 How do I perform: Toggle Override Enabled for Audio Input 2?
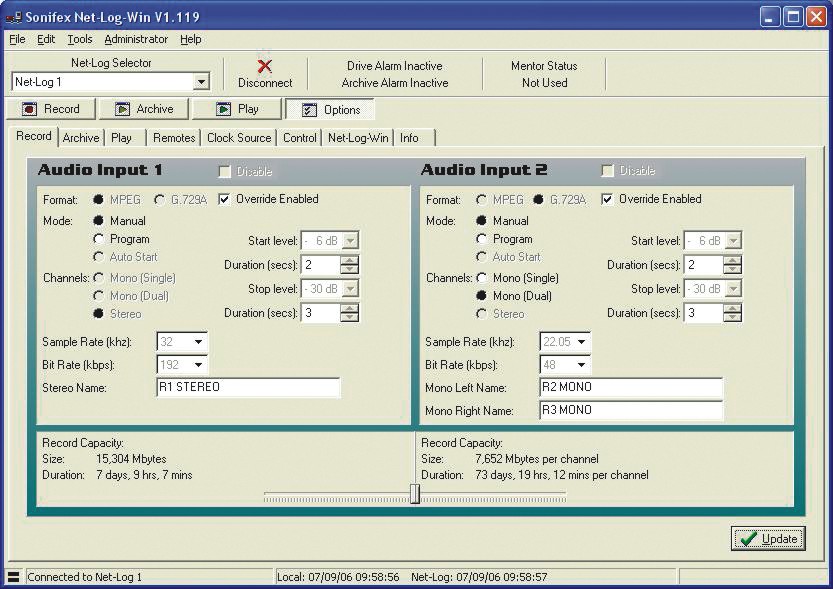[x=607, y=199]
